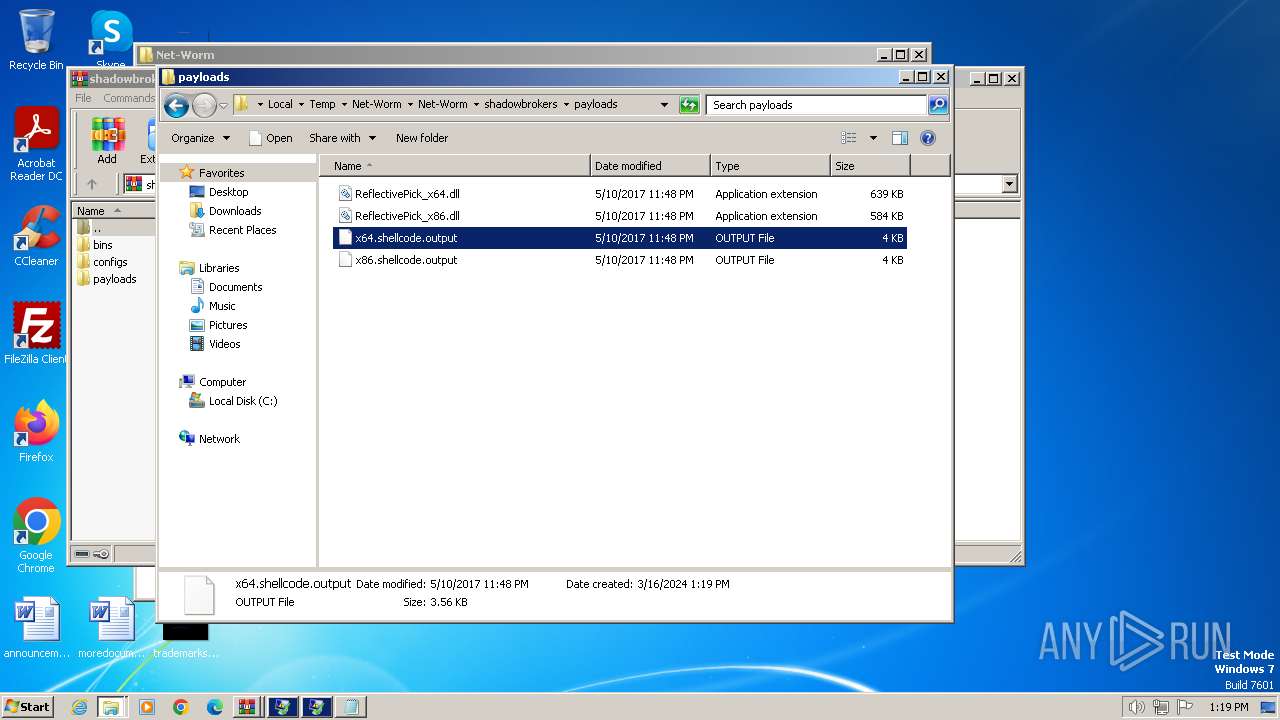Click Temp in address breadcrumb

click(322, 104)
